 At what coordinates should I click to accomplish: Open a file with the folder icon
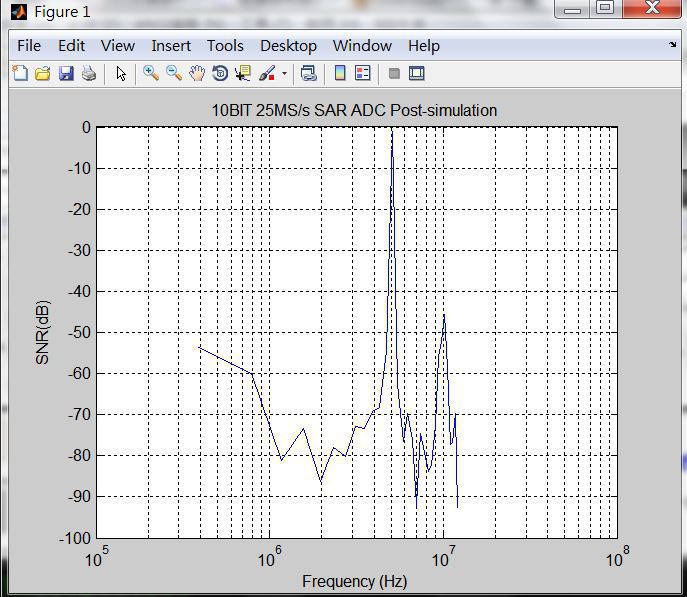pos(43,73)
